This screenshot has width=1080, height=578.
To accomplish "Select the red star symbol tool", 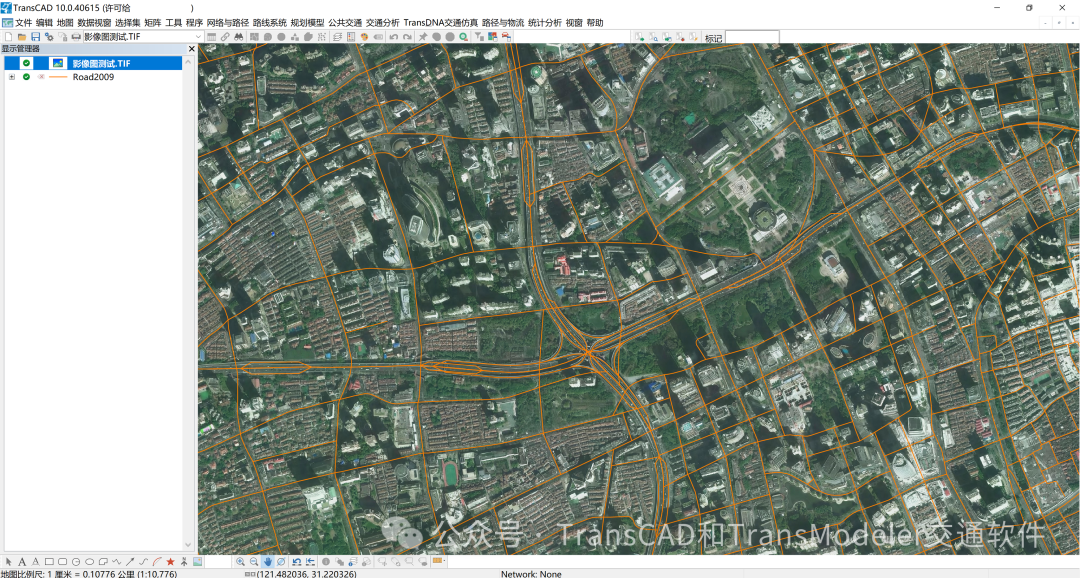I will (x=170, y=562).
